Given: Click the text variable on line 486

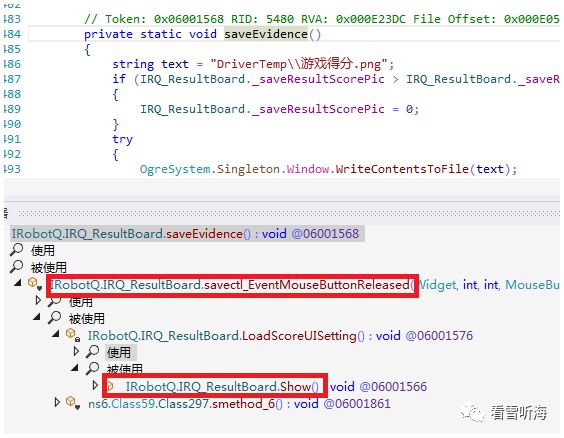Looking at the screenshot, I should 175,64.
